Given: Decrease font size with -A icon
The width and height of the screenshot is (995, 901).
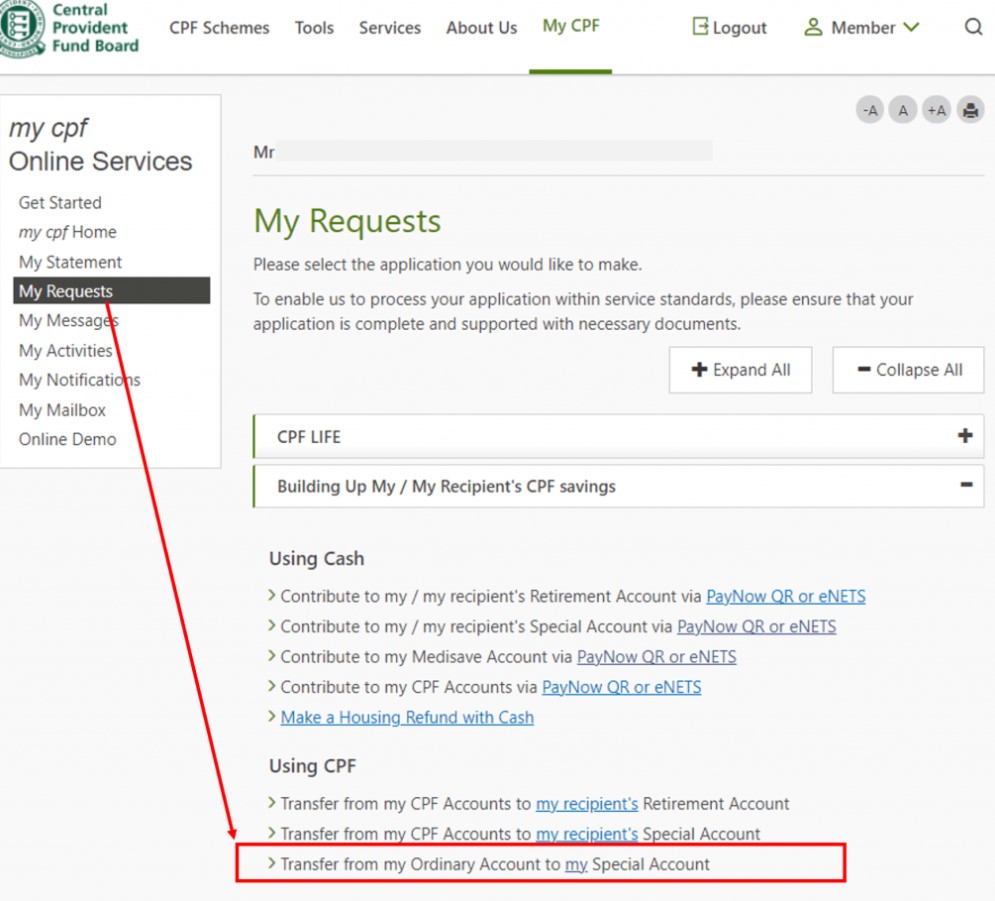Looking at the screenshot, I should pos(870,111).
